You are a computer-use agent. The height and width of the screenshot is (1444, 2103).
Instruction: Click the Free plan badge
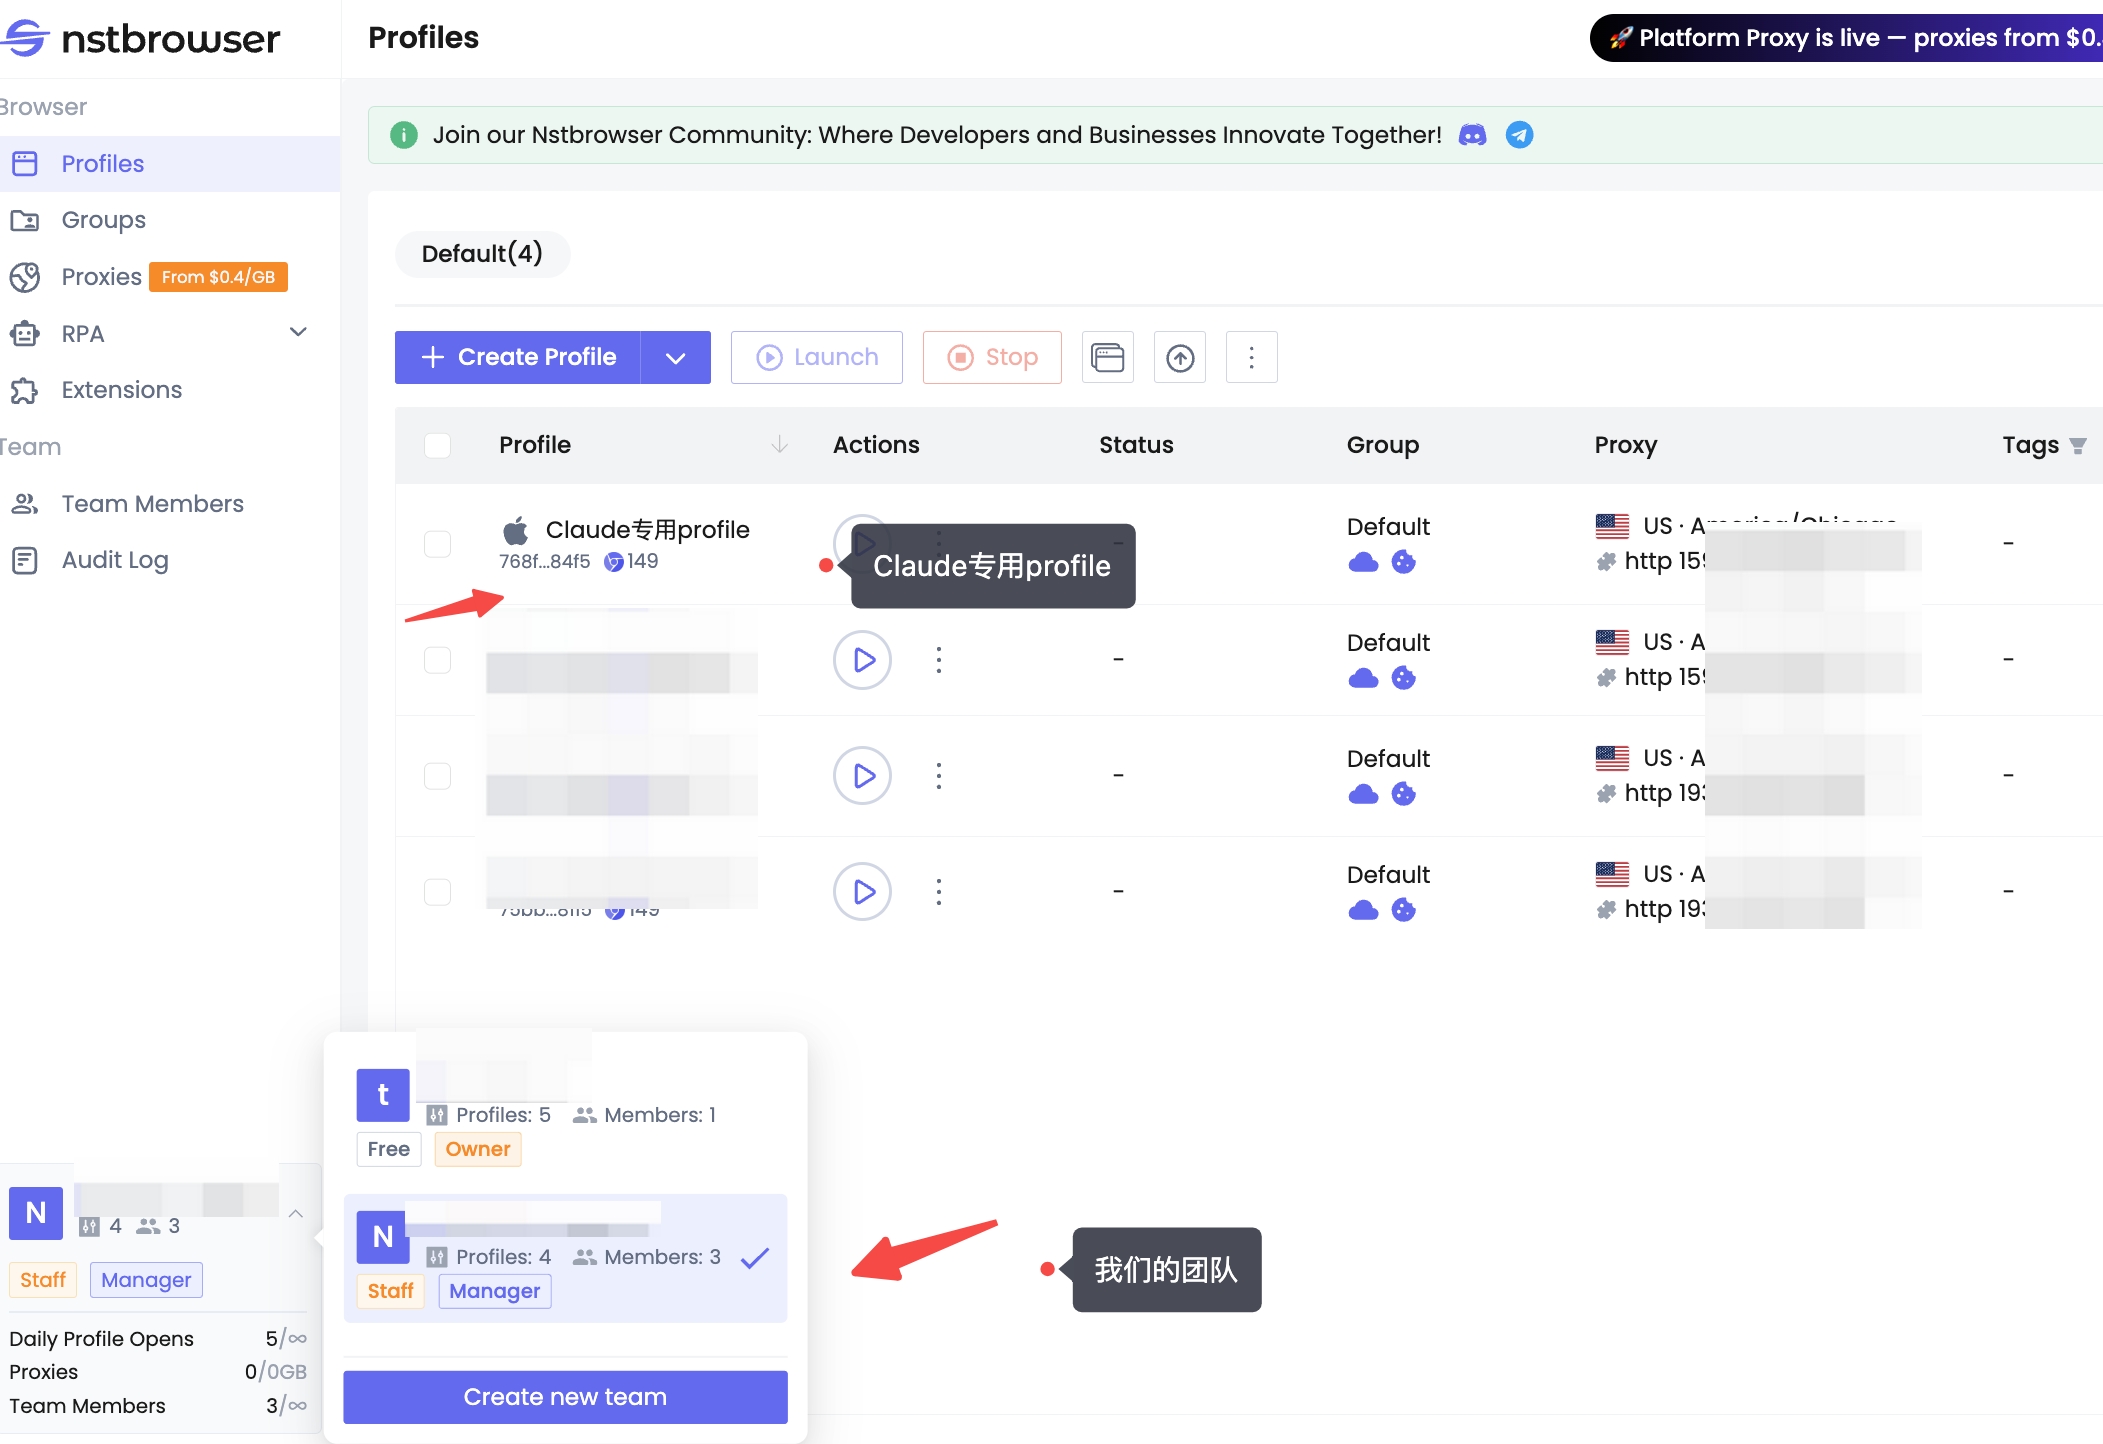[389, 1149]
